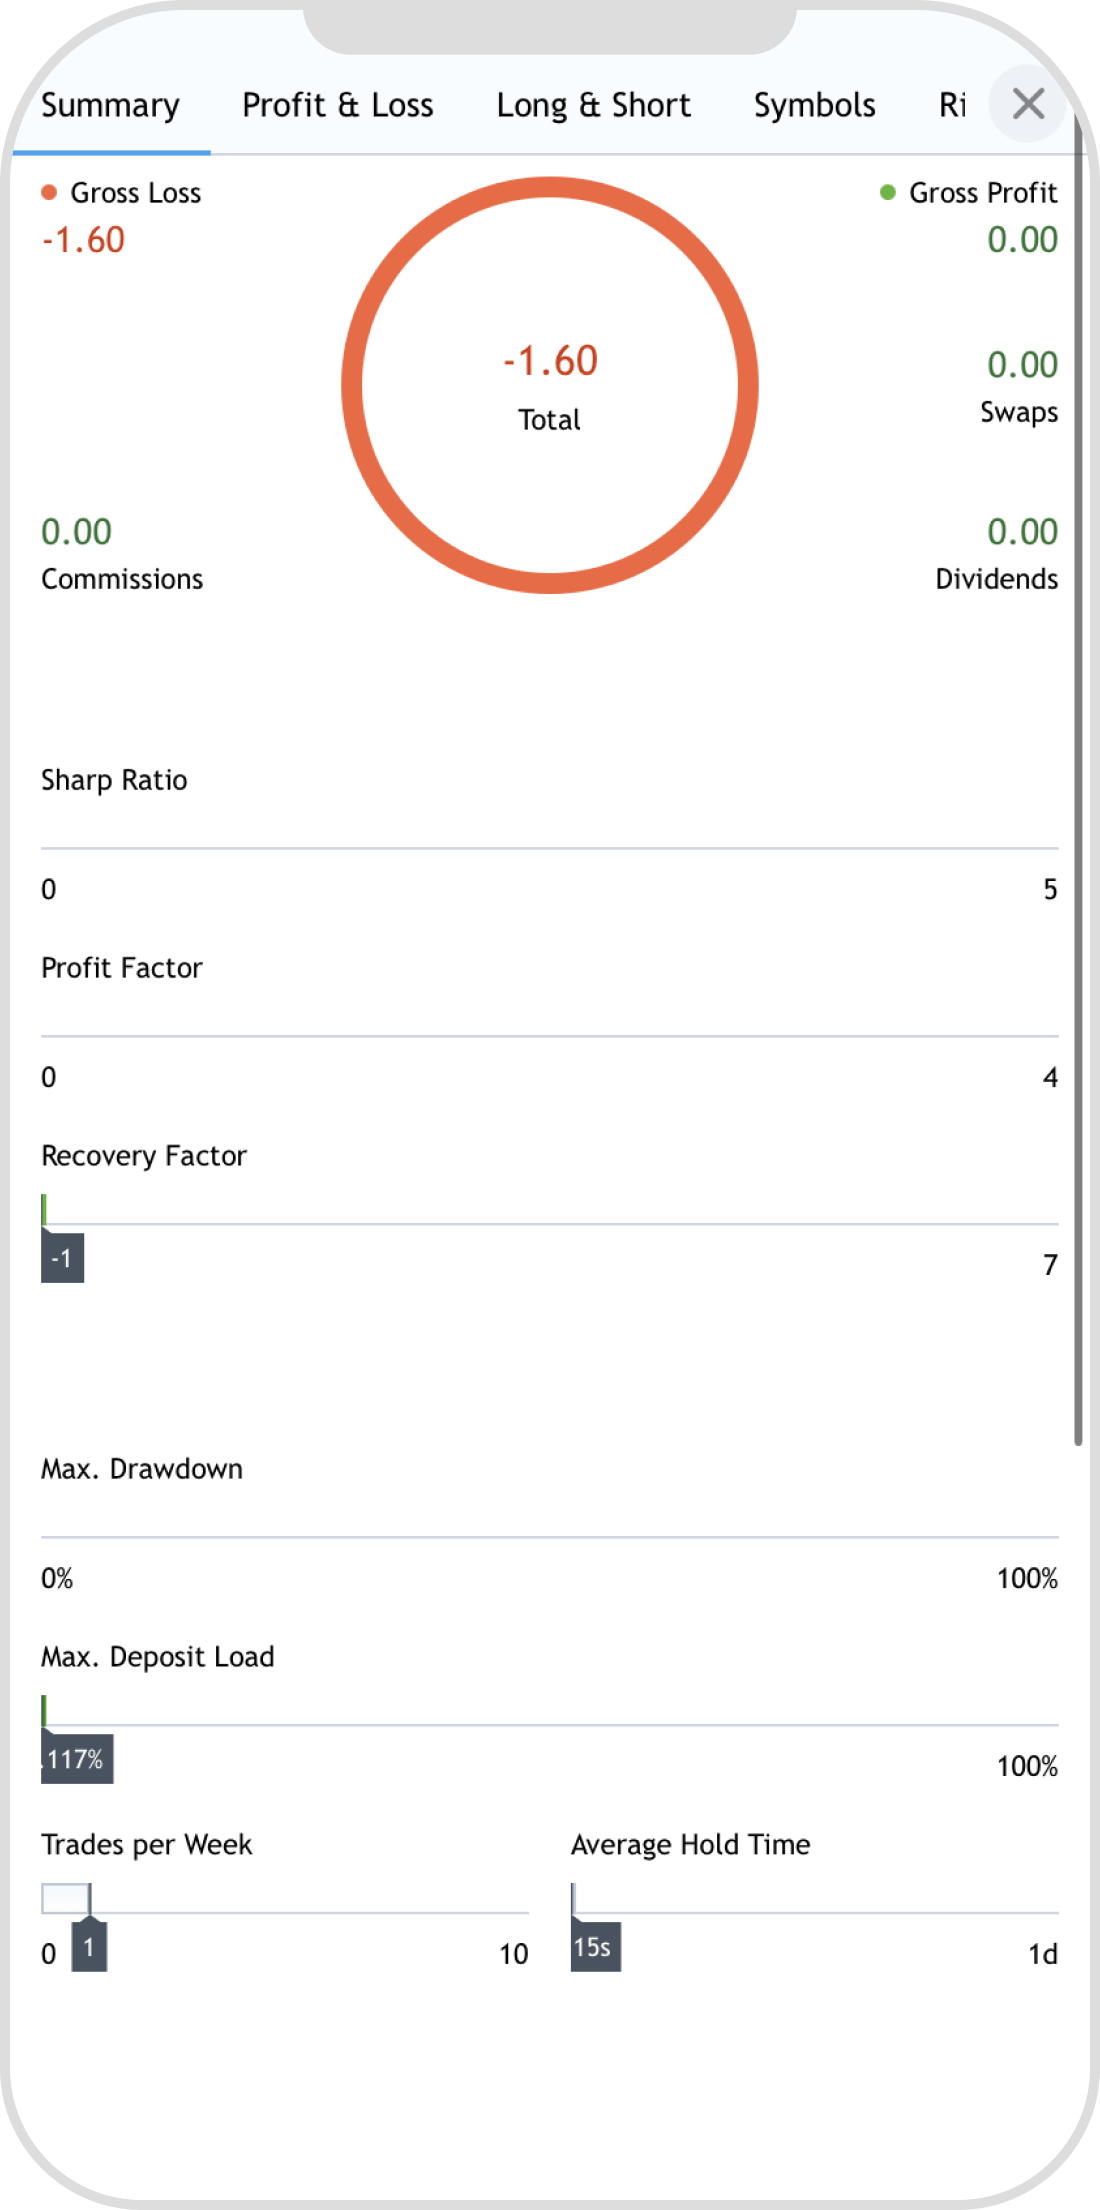1100x2210 pixels.
Task: Switch to the Profit & Loss tab
Action: 337,105
